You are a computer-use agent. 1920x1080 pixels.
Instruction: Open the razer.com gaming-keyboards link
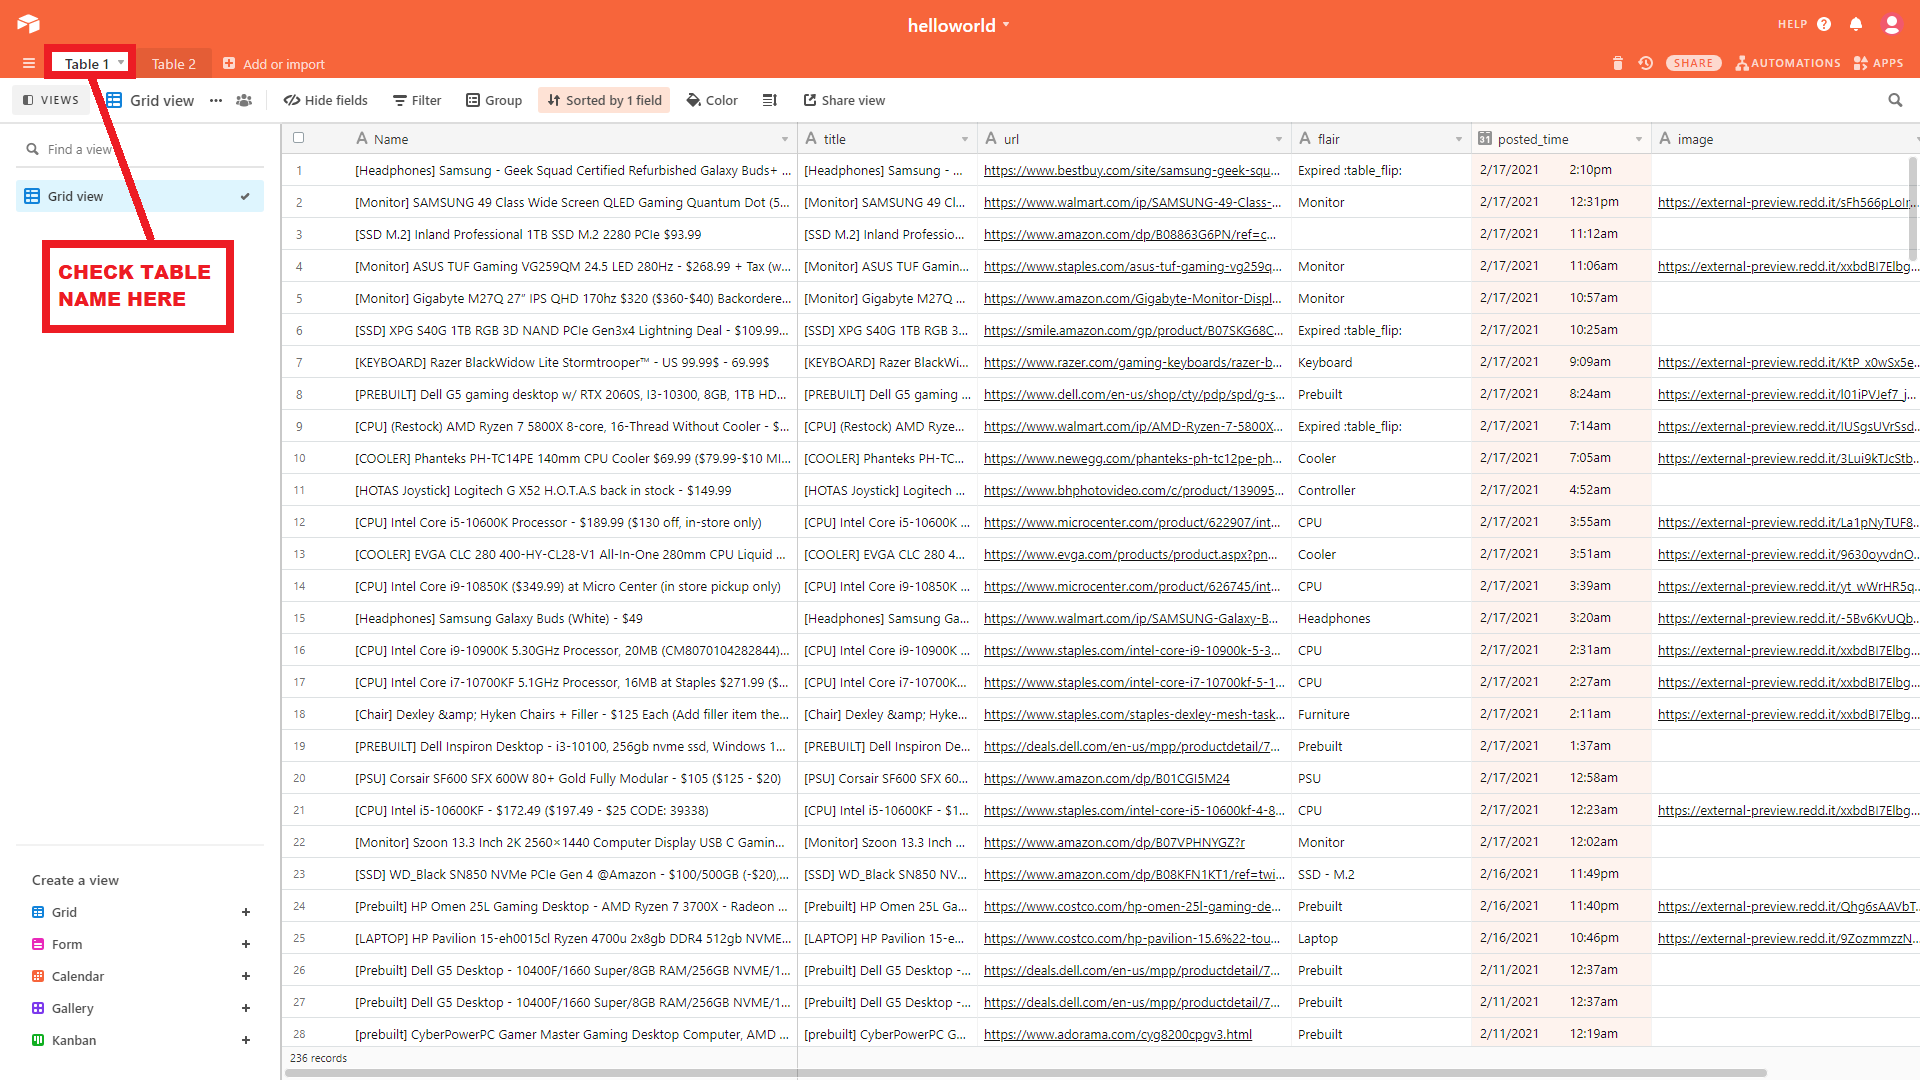(1133, 363)
